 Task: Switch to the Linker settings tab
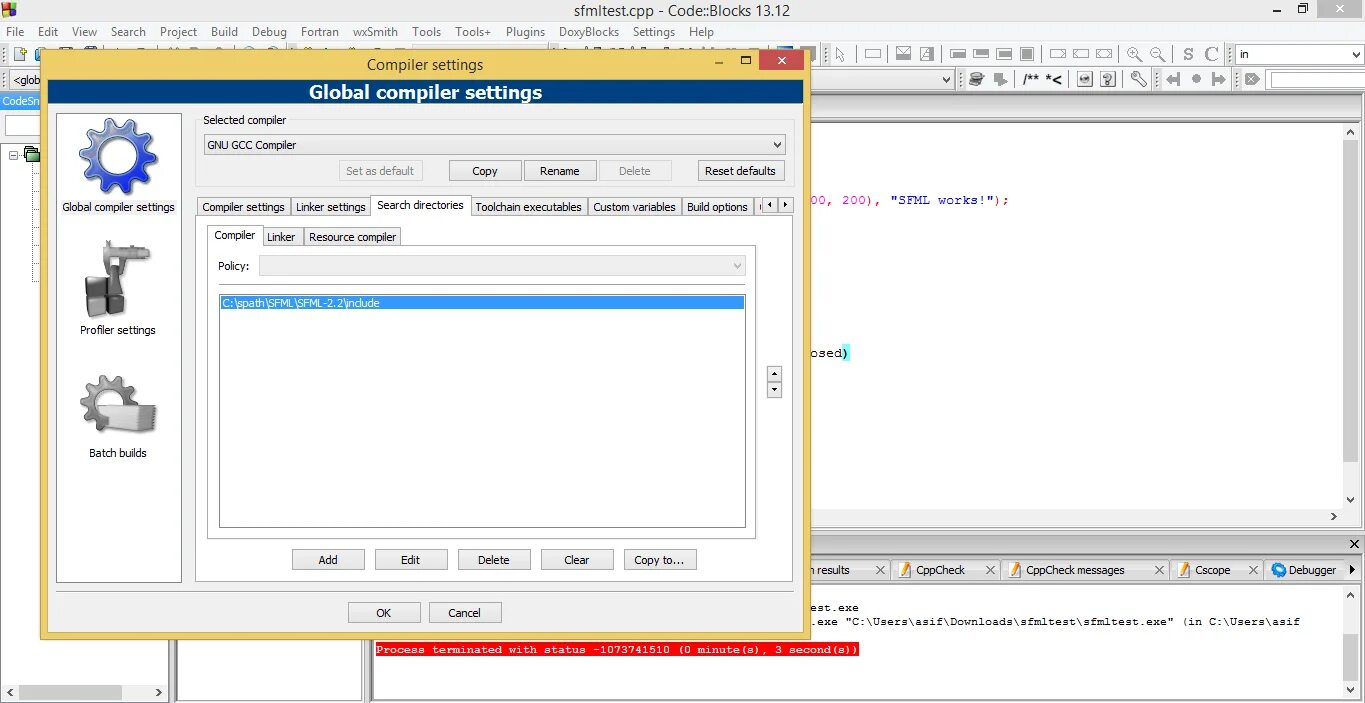(330, 207)
